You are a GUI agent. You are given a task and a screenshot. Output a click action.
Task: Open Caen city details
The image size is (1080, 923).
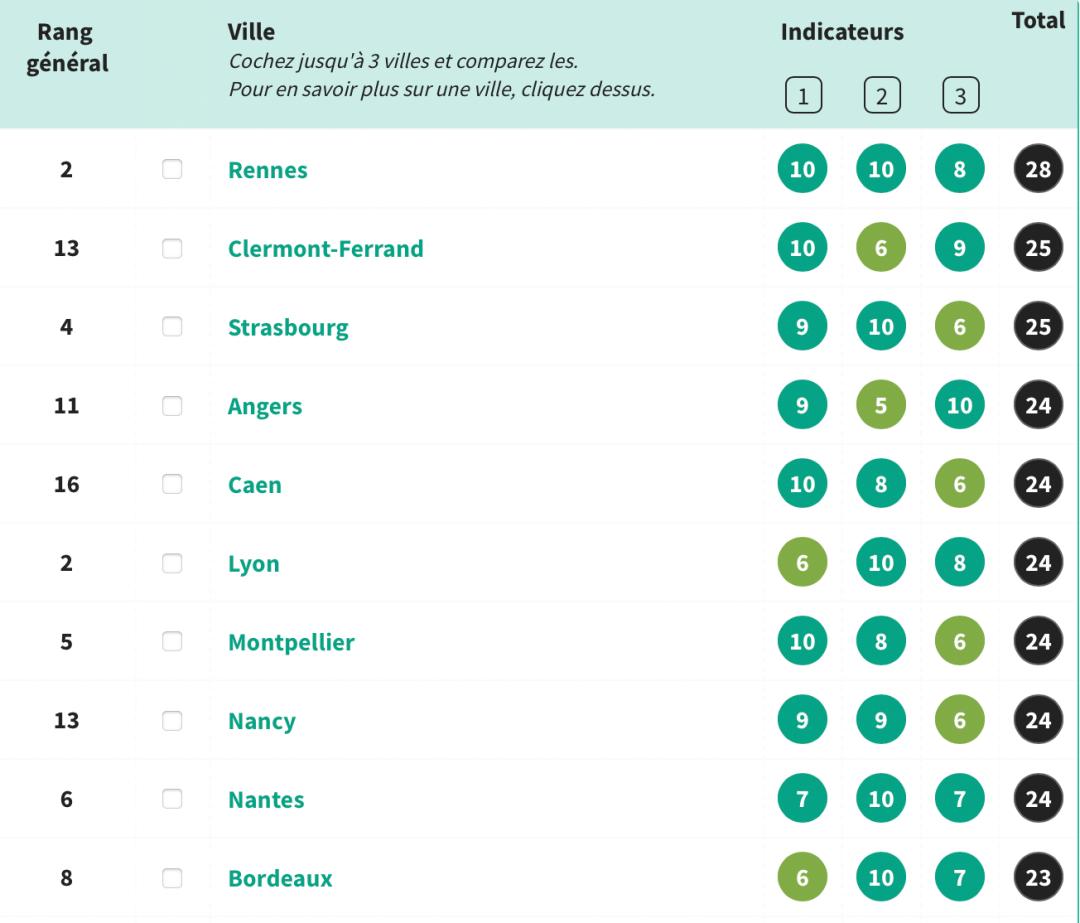(x=255, y=485)
